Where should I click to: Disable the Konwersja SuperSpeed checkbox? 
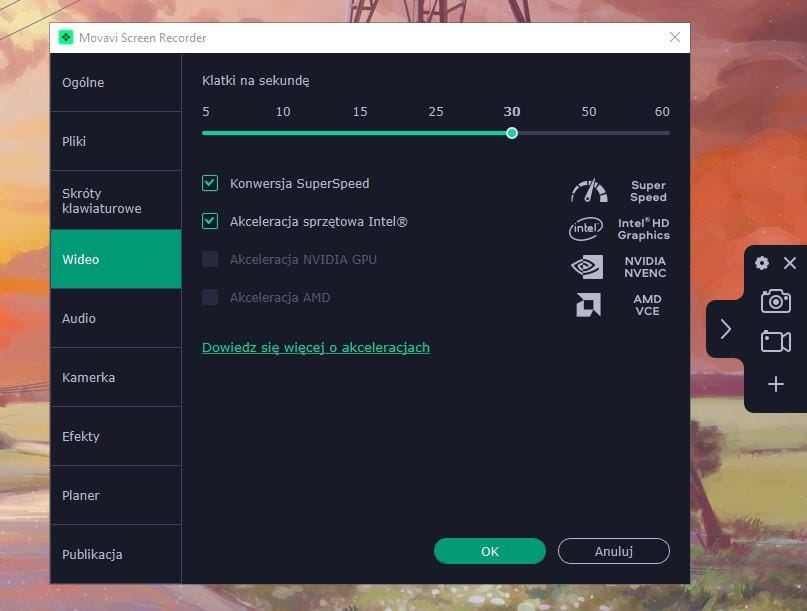[x=210, y=183]
